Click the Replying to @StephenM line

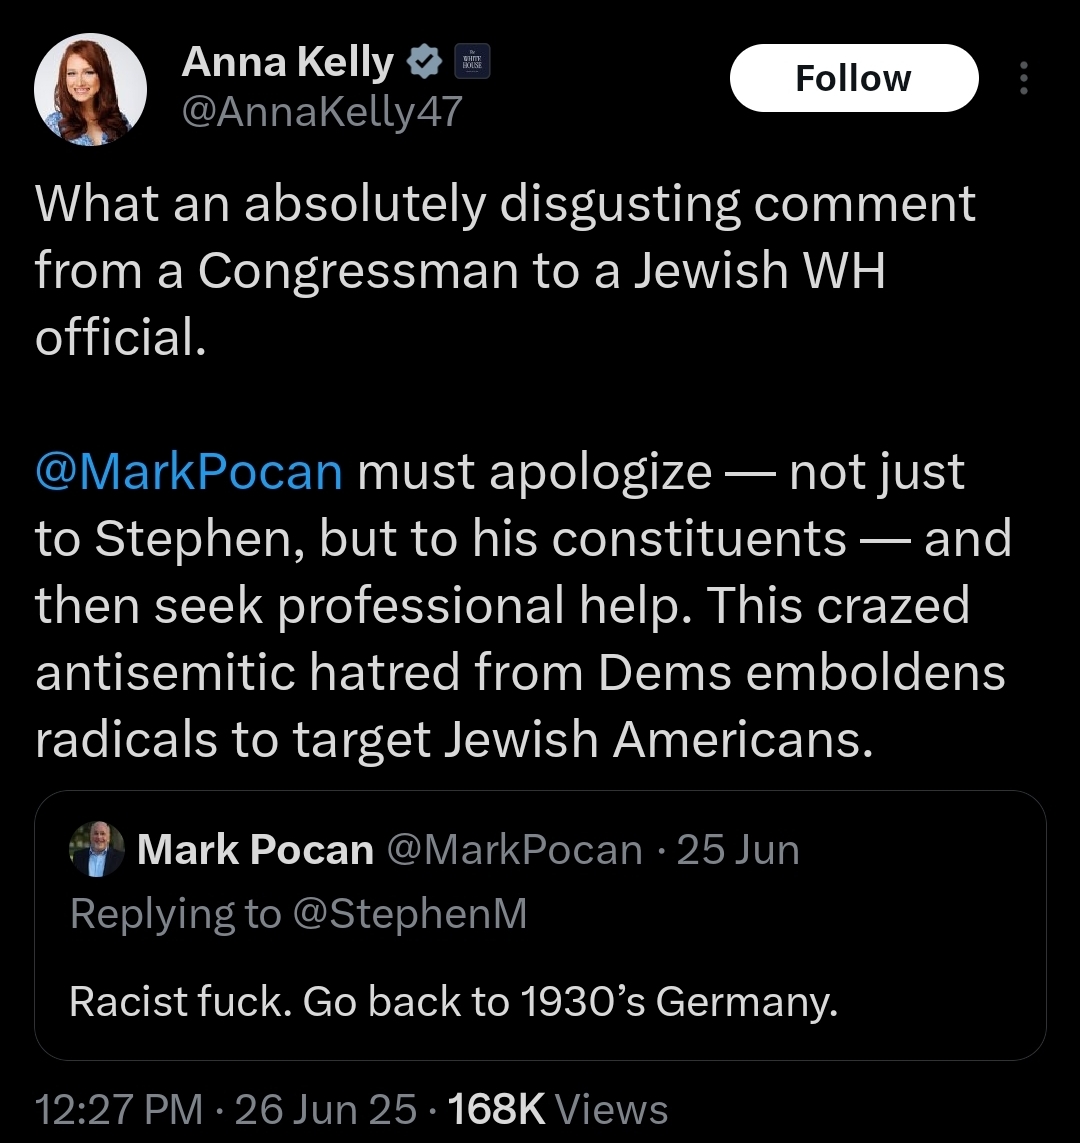pos(299,914)
